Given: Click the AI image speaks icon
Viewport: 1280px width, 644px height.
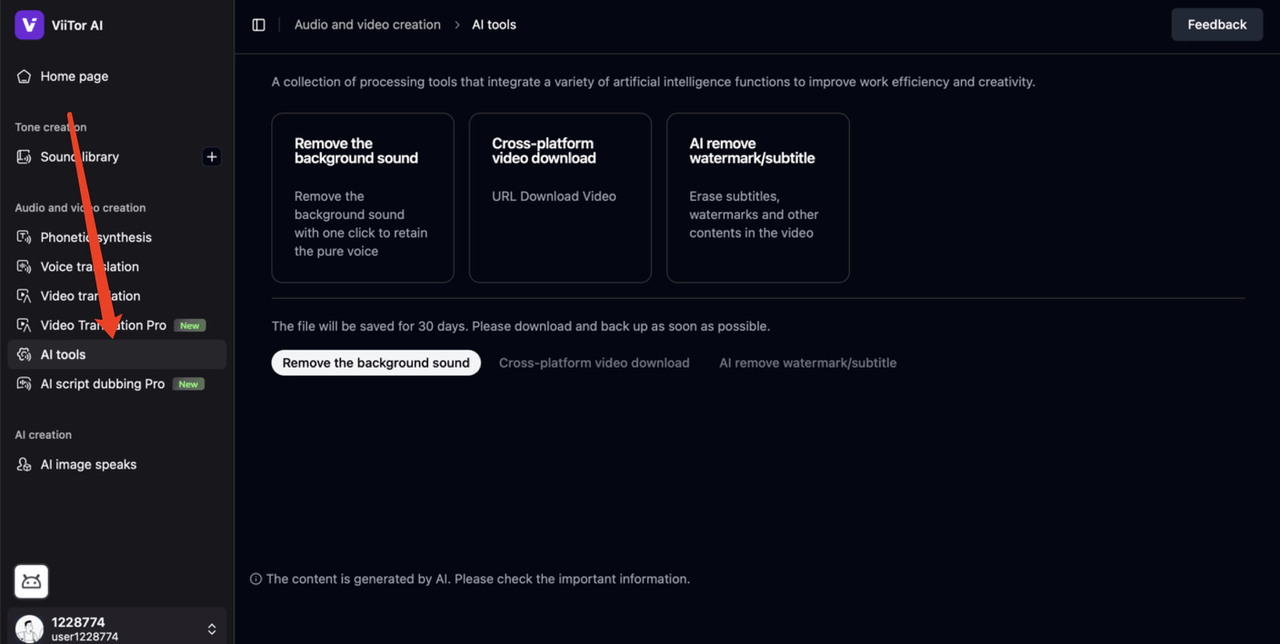Looking at the screenshot, I should tap(24, 465).
